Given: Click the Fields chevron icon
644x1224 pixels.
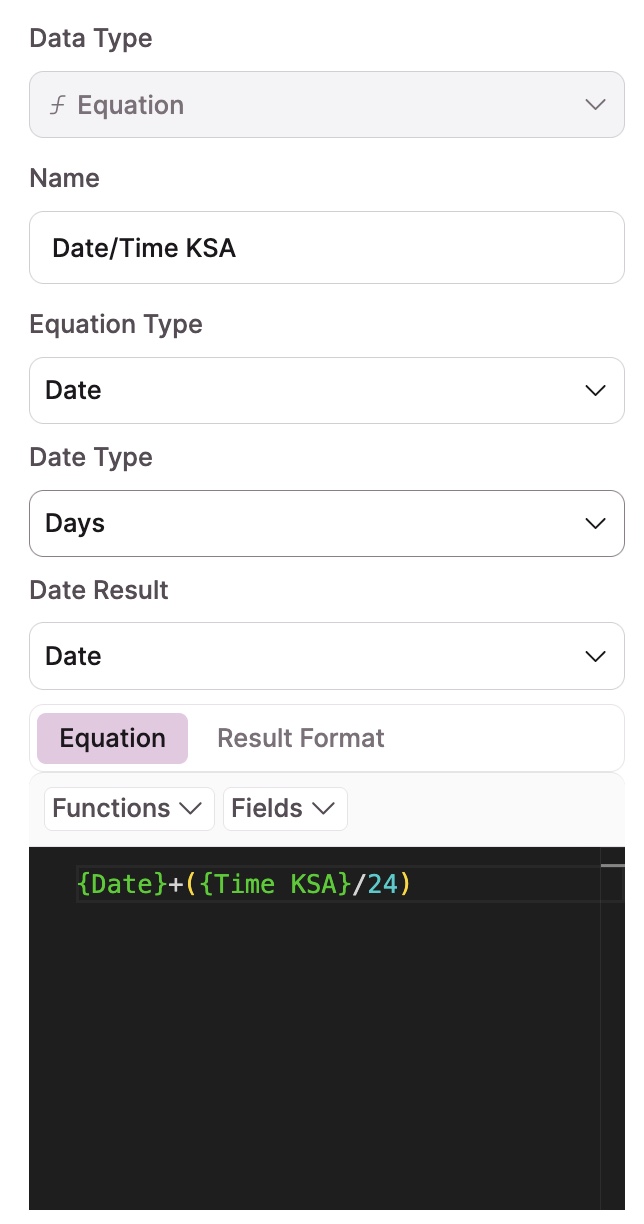Looking at the screenshot, I should click(x=323, y=809).
